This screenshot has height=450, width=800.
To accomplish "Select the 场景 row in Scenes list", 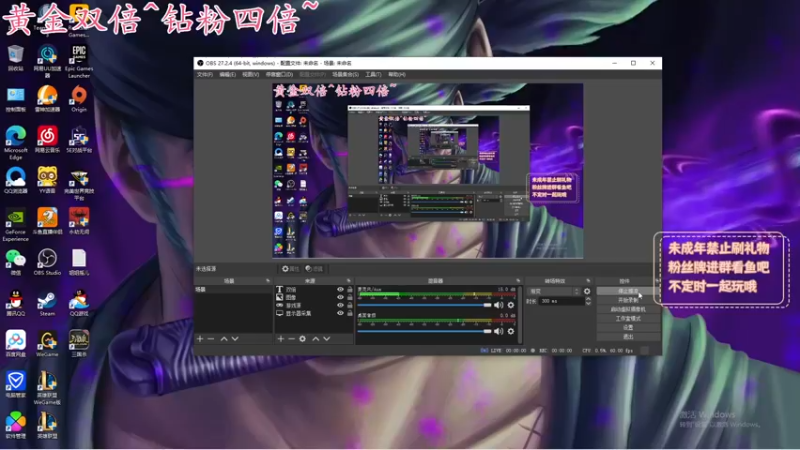I will pyautogui.click(x=233, y=289).
